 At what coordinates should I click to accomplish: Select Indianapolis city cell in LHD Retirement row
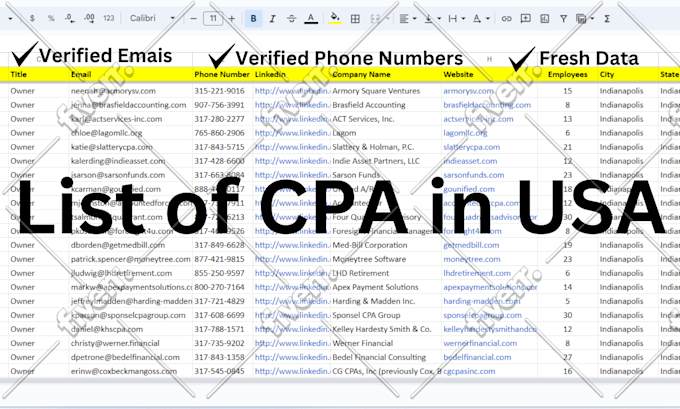click(x=628, y=273)
